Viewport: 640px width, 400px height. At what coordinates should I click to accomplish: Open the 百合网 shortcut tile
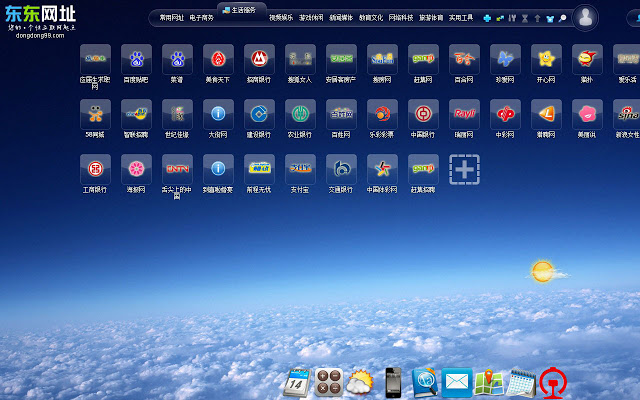coord(464,60)
